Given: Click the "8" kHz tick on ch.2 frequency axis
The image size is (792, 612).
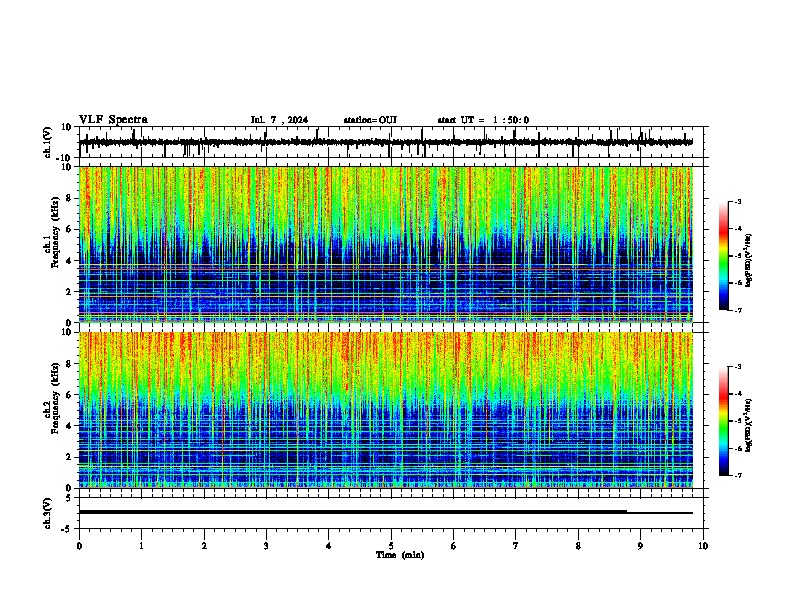Looking at the screenshot, I should pos(69,364).
